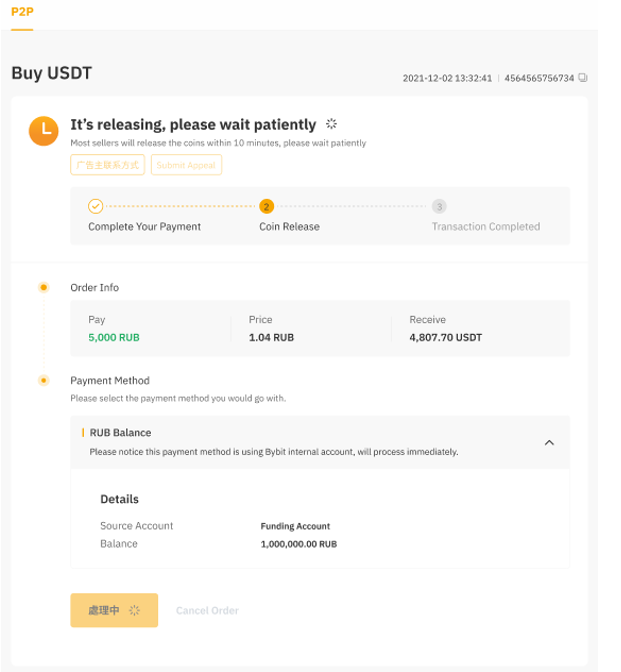
Task: Click the Payment Method timeline dot
Action: click(x=43, y=381)
